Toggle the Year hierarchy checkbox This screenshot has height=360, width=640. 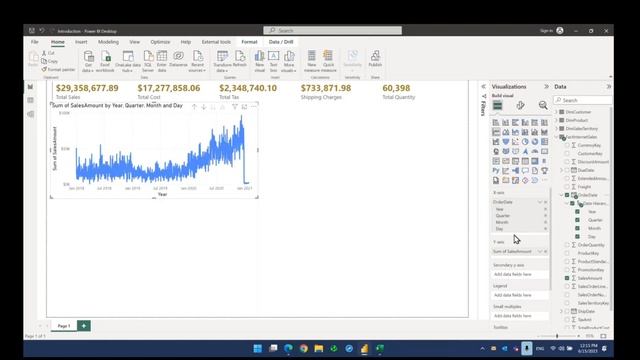tap(577, 212)
